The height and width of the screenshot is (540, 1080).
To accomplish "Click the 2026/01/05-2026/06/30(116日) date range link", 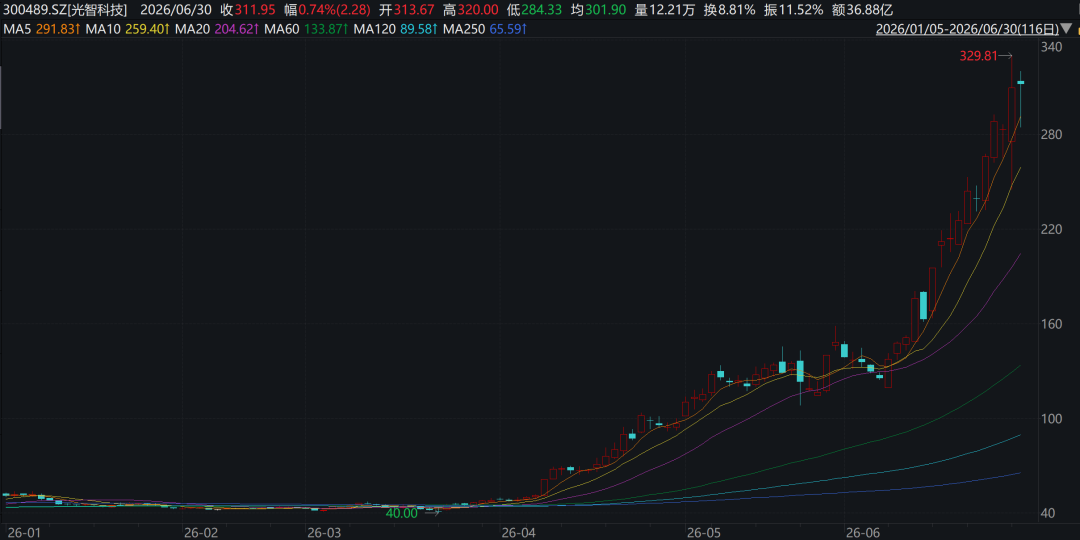I will (967, 29).
